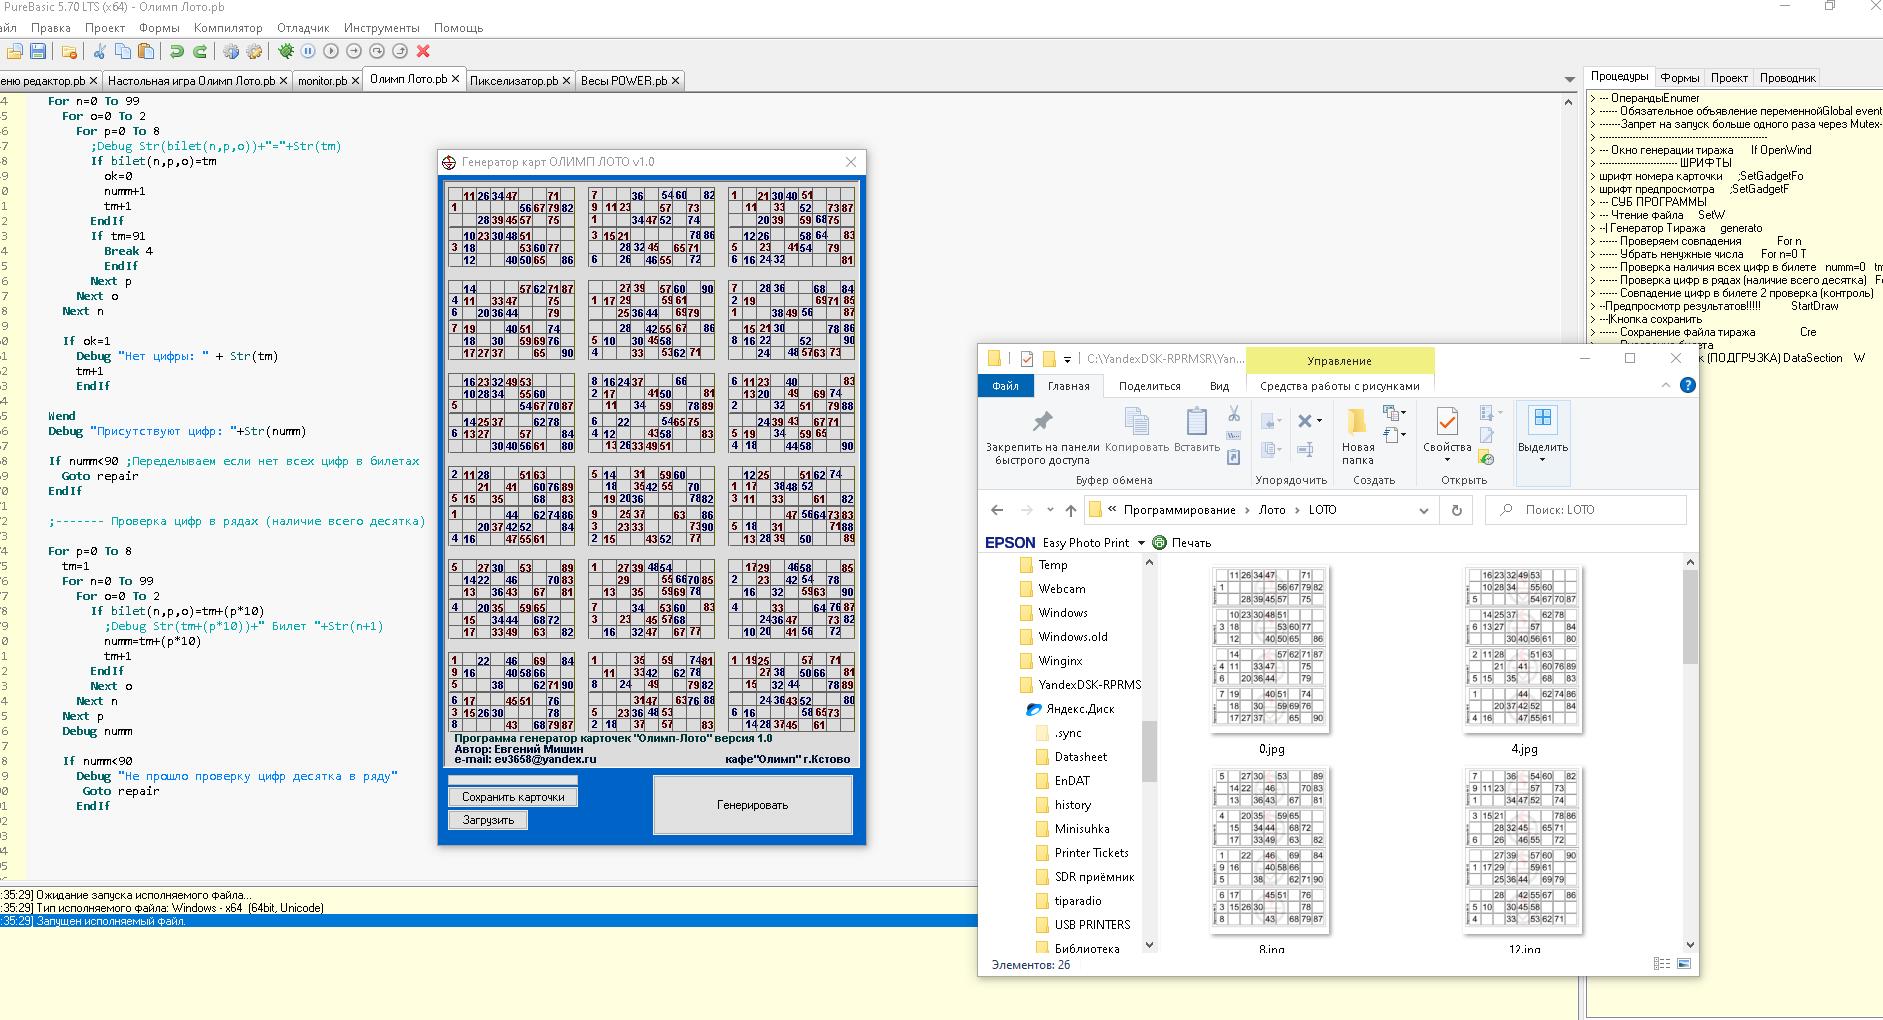
Task: Click the progress bar above Сохранить карточки
Action: (x=512, y=780)
